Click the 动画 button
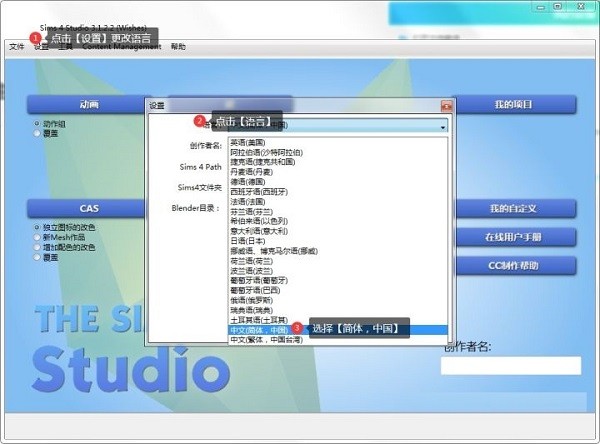The height and width of the screenshot is (444, 600). (x=89, y=104)
